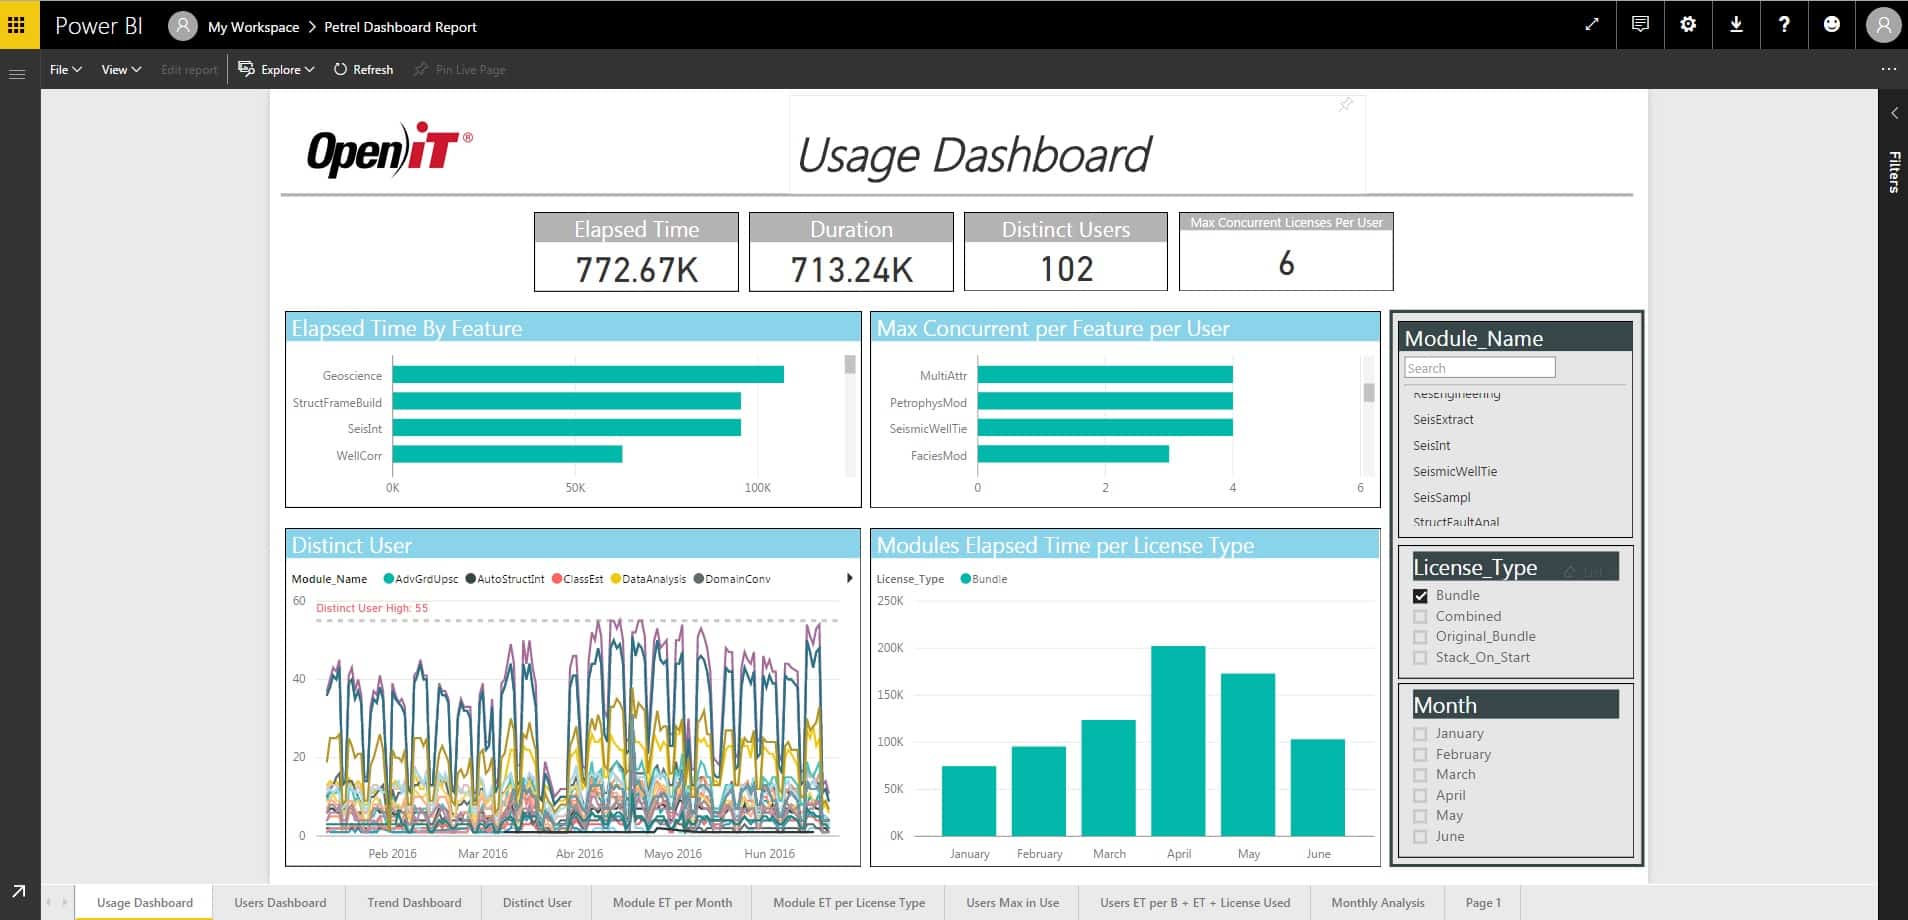1908x920 pixels.
Task: Expand the Filters pane chevron
Action: (x=1894, y=113)
